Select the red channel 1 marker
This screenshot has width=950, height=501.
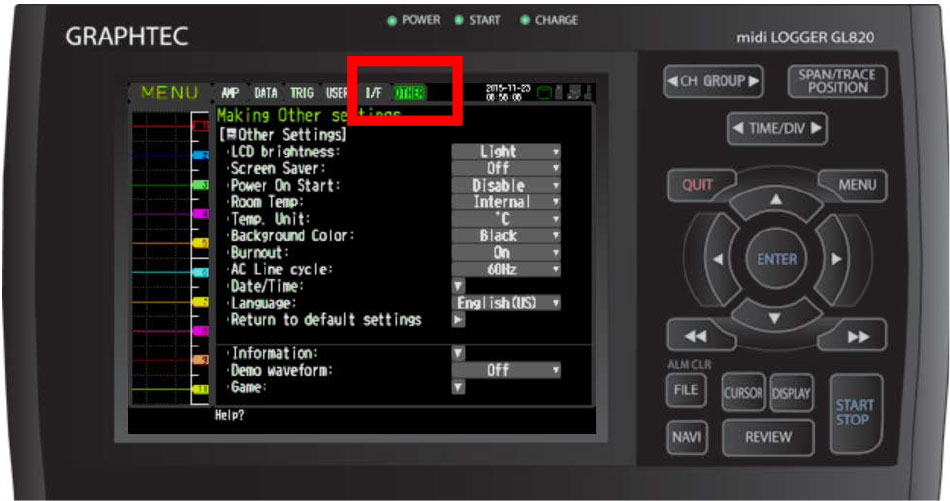tap(201, 126)
